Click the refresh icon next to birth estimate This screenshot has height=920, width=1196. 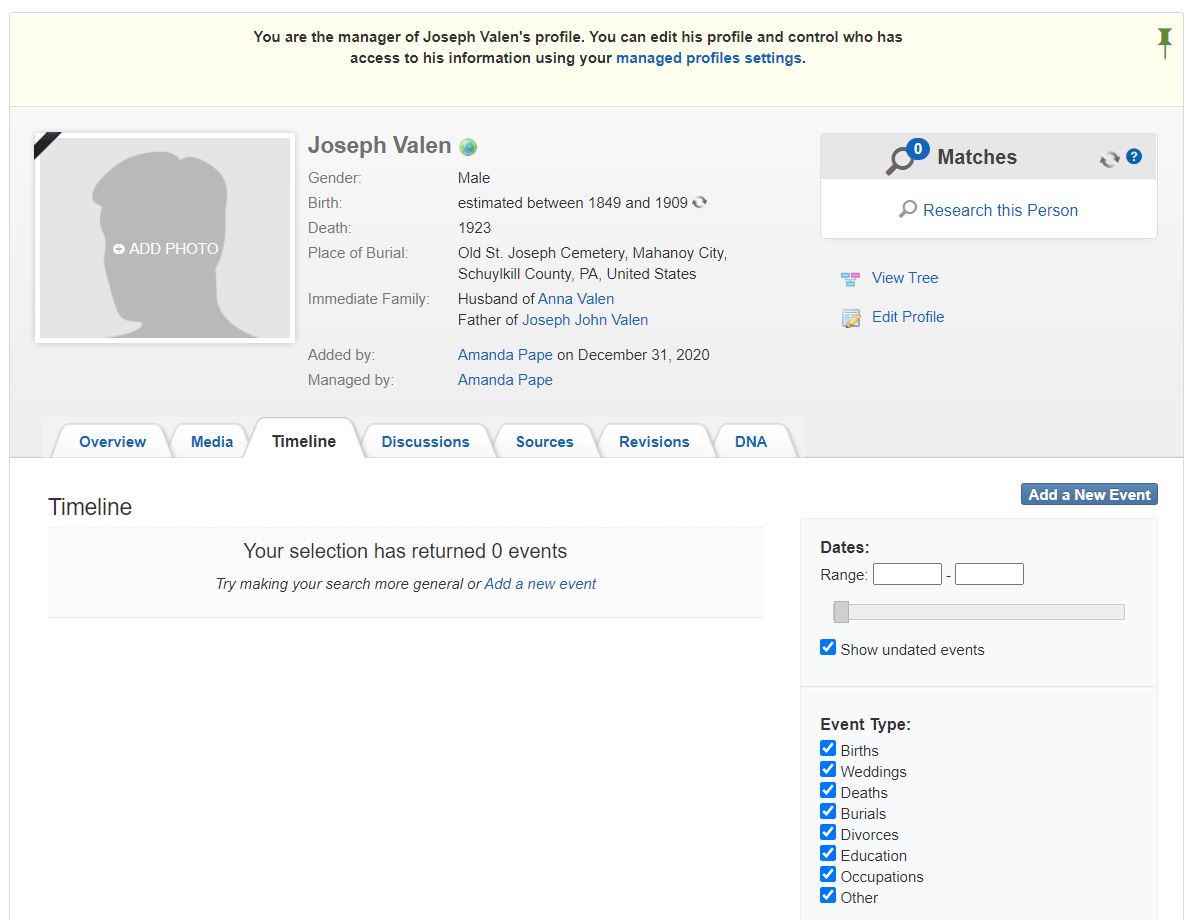coord(700,202)
